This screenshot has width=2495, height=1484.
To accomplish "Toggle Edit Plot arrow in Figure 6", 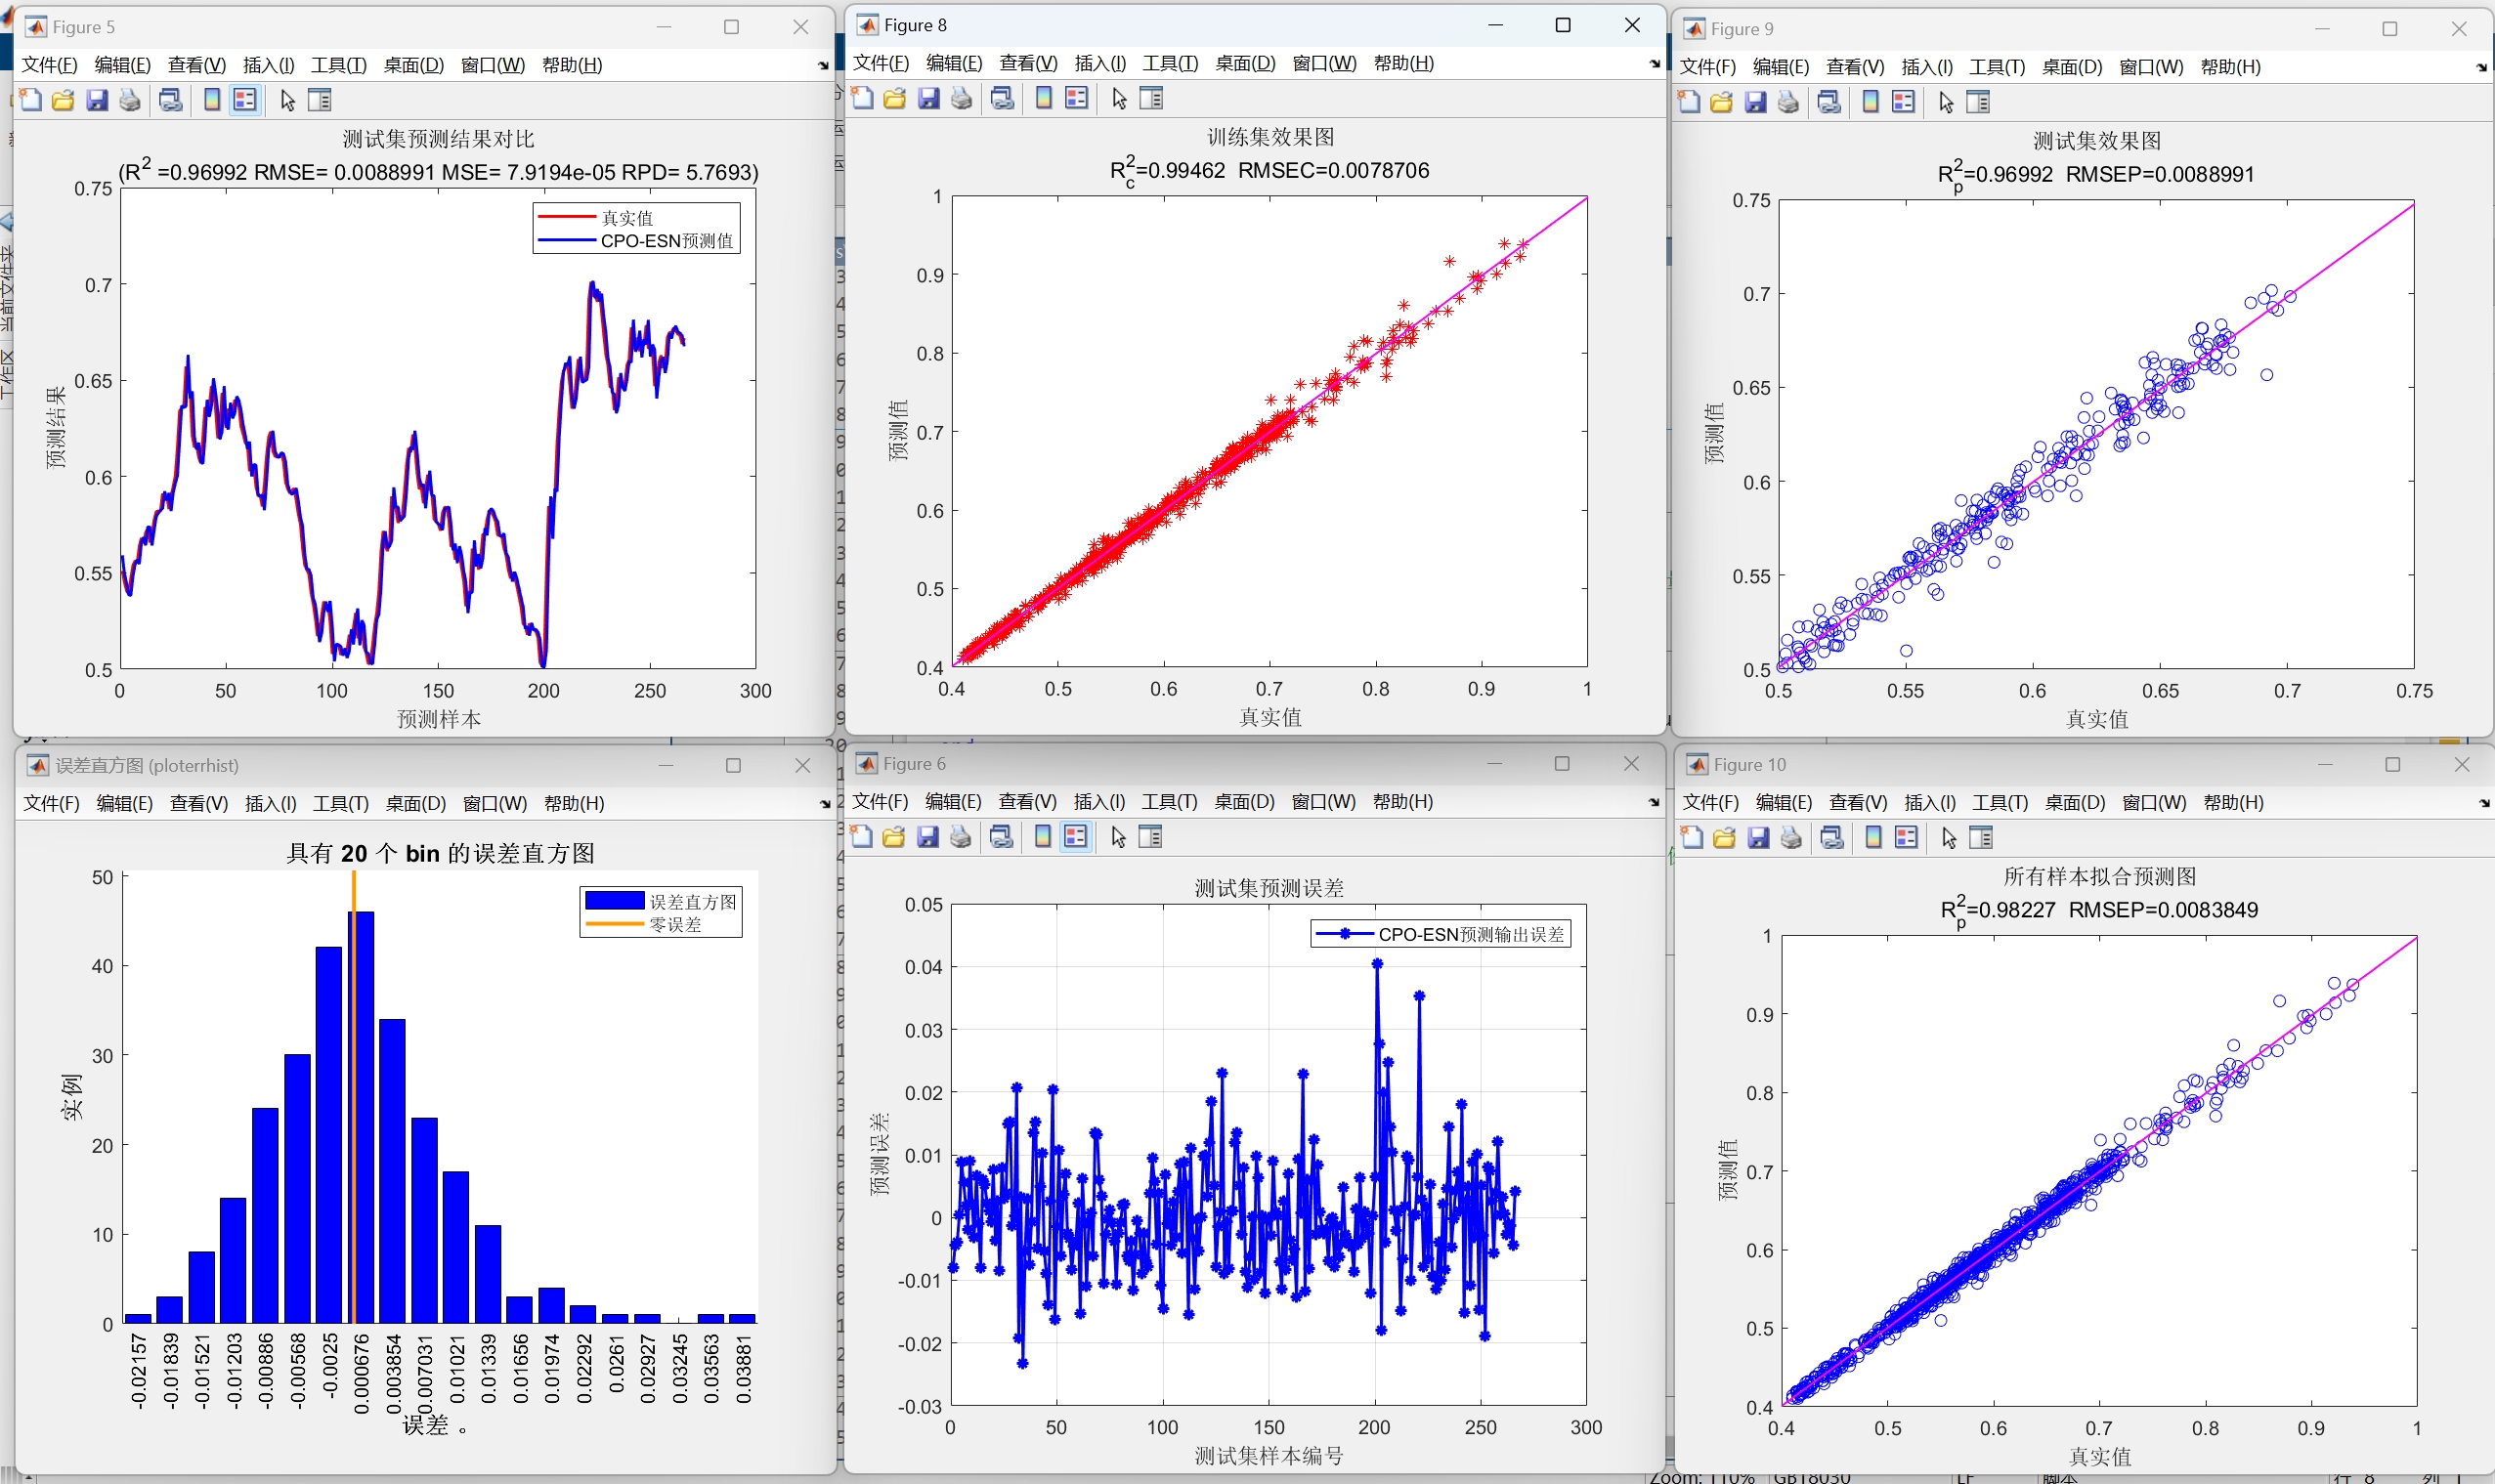I will (1119, 837).
